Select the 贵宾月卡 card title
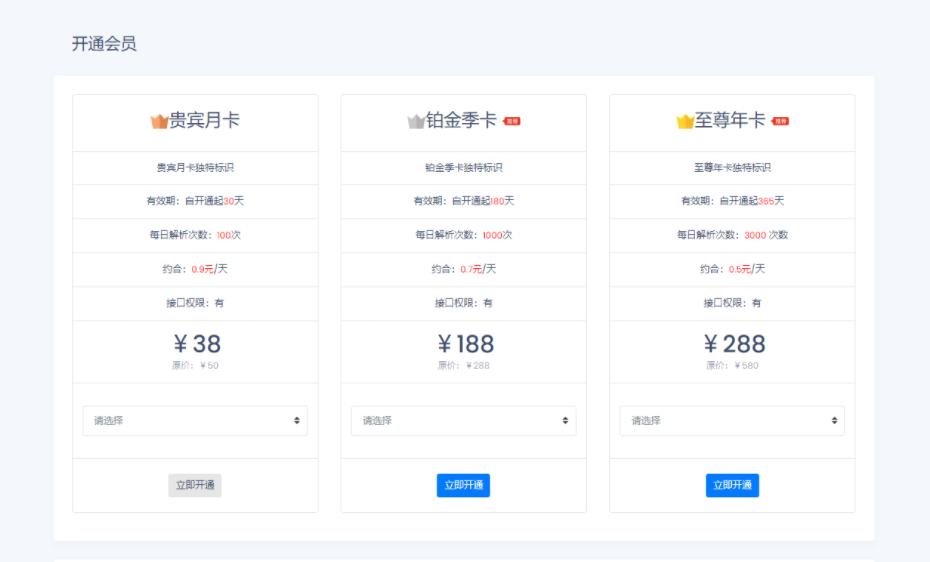 coord(204,121)
